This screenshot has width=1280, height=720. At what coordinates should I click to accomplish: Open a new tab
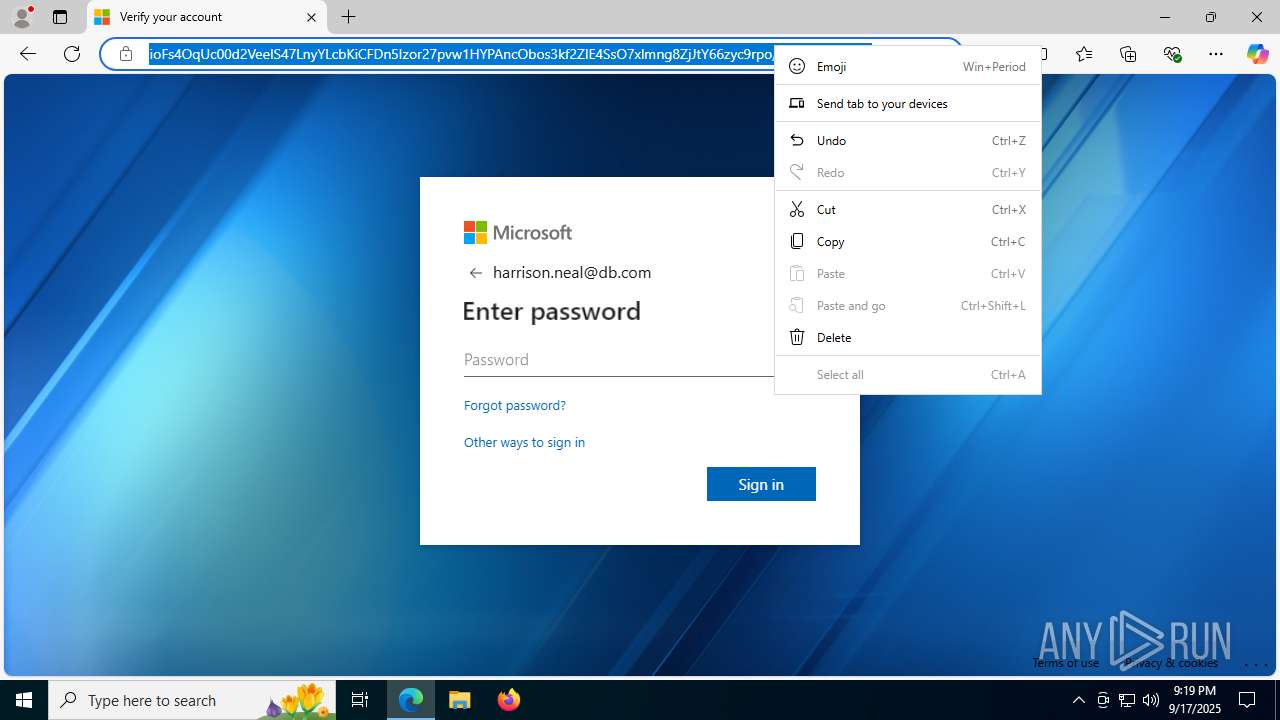pyautogui.click(x=348, y=17)
